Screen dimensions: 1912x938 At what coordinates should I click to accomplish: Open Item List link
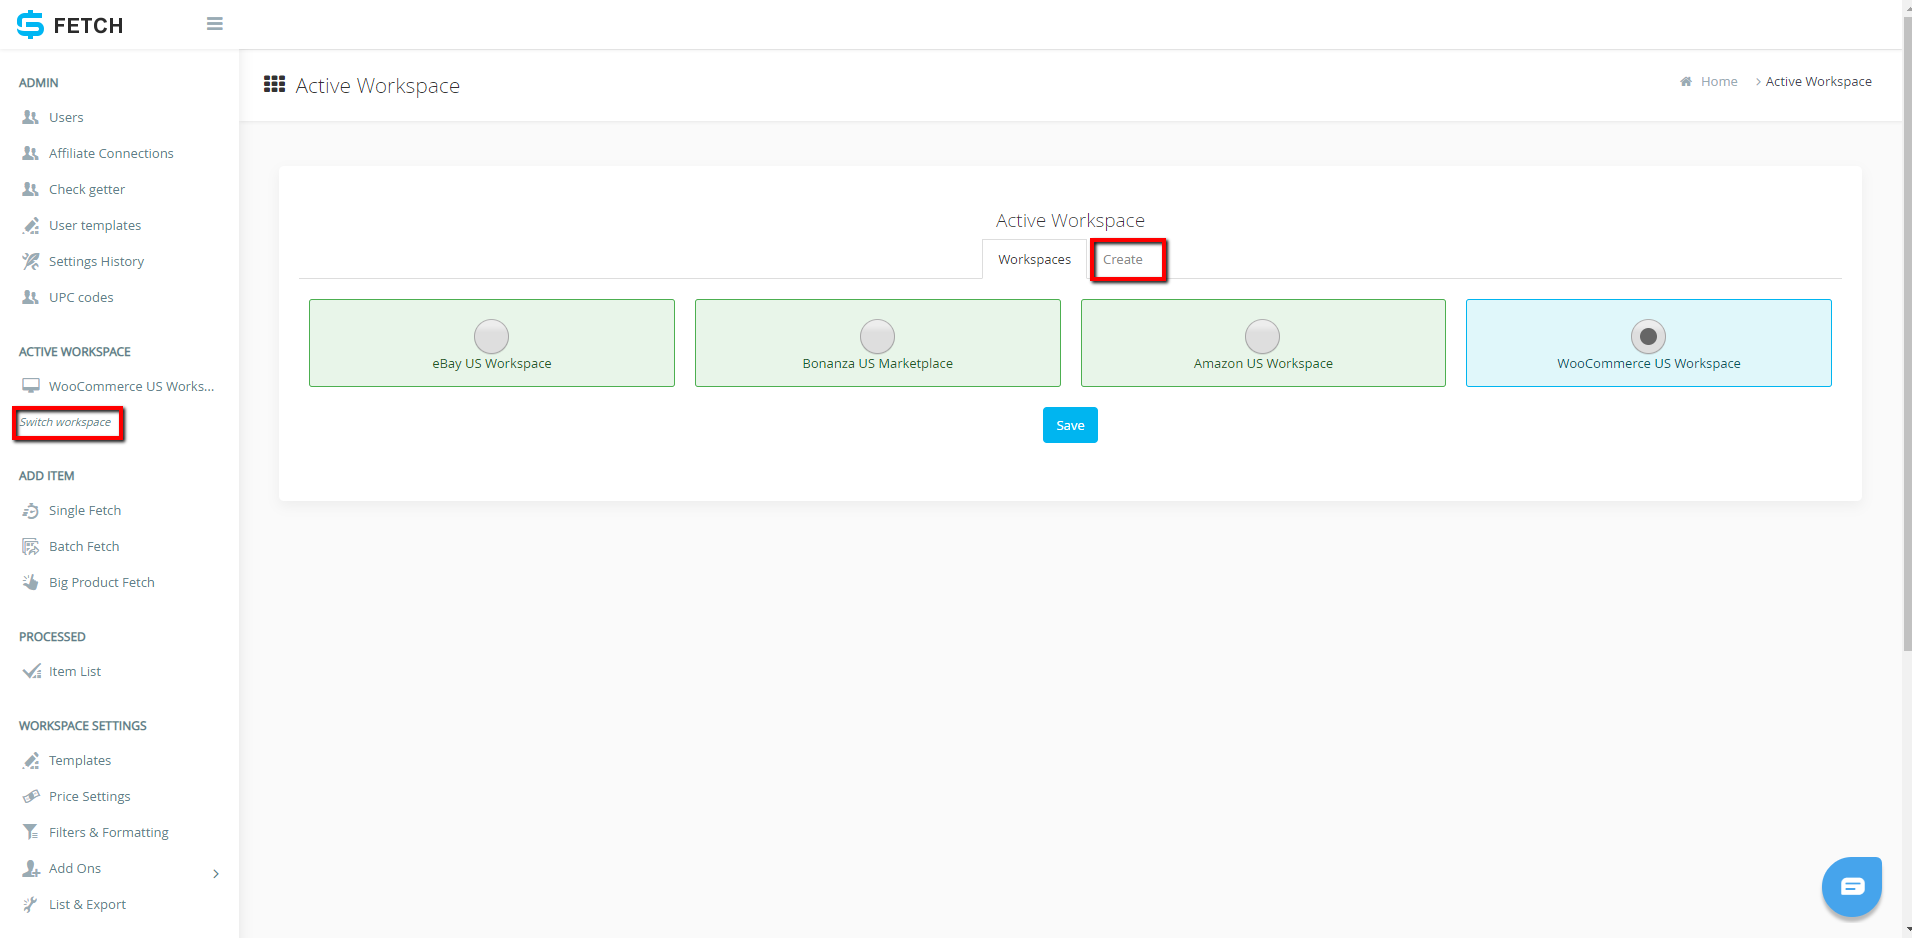75,671
